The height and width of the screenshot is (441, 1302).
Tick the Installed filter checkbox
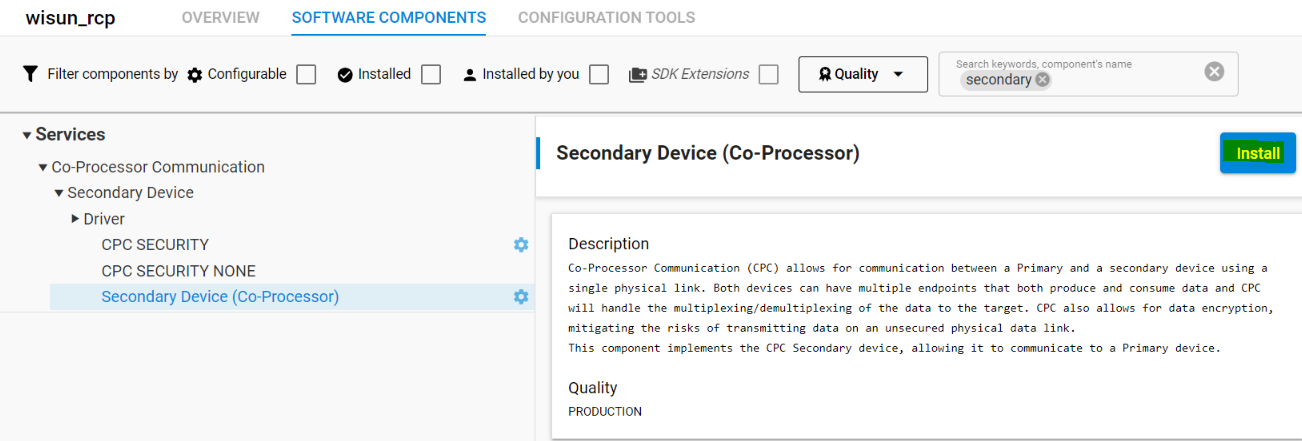click(x=431, y=75)
